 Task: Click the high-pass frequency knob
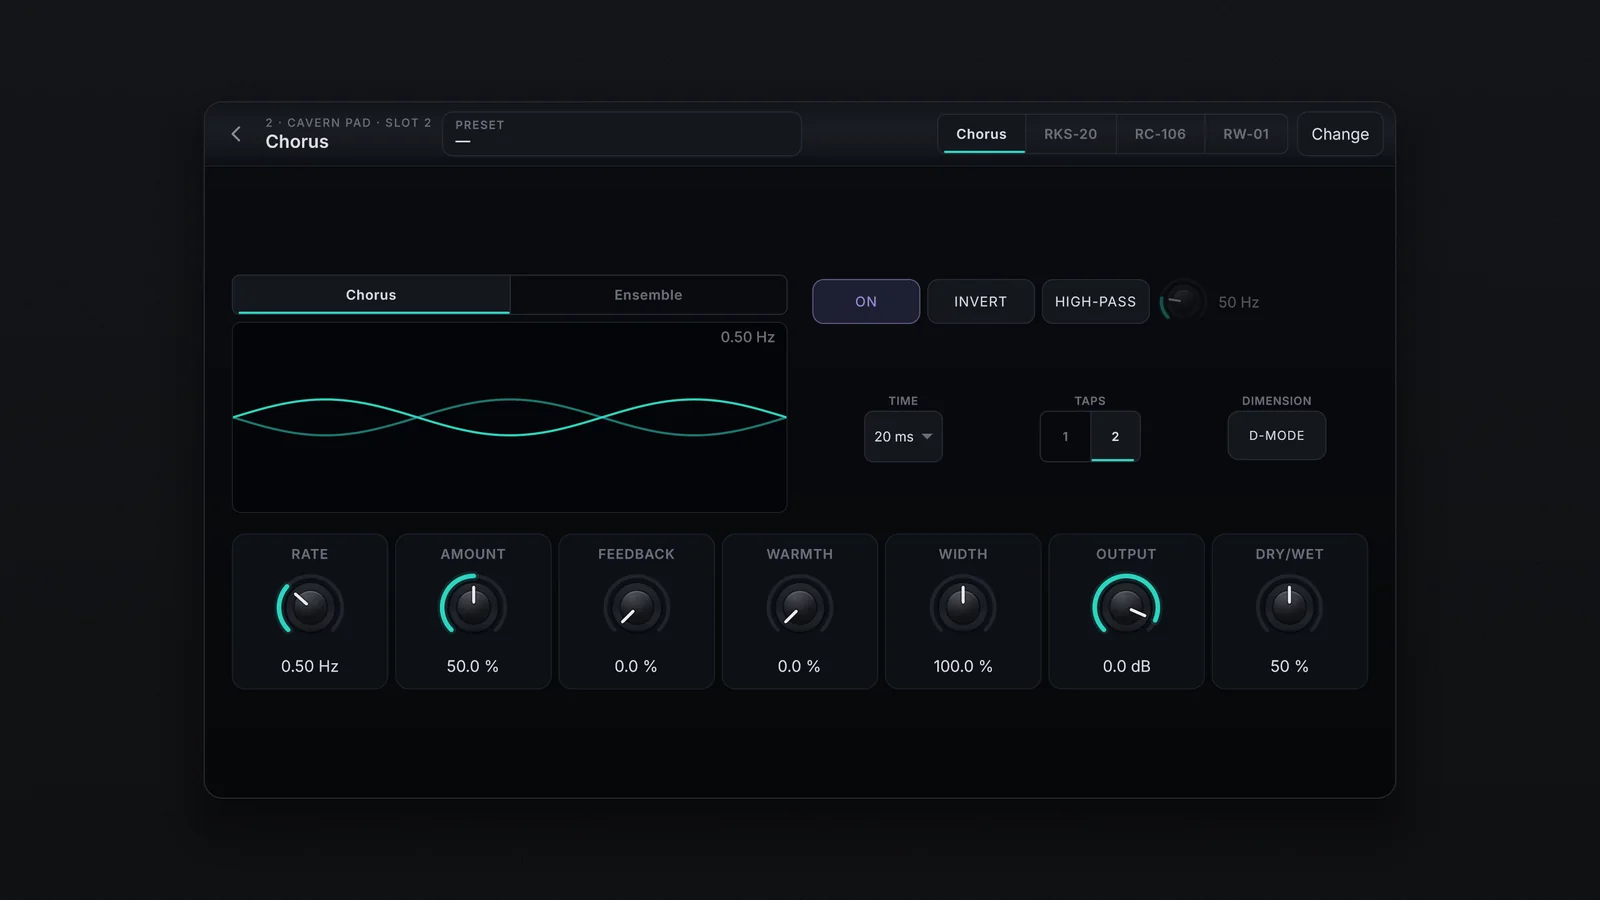pos(1182,301)
